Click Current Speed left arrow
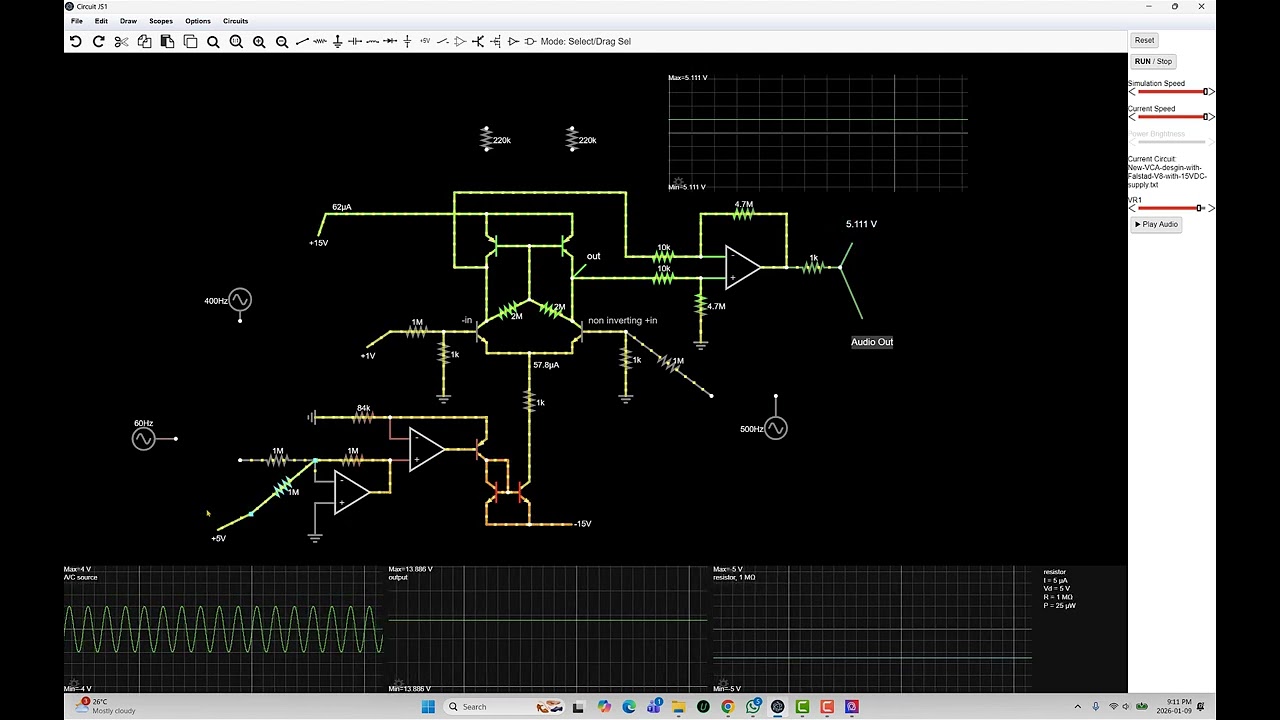 click(1132, 117)
